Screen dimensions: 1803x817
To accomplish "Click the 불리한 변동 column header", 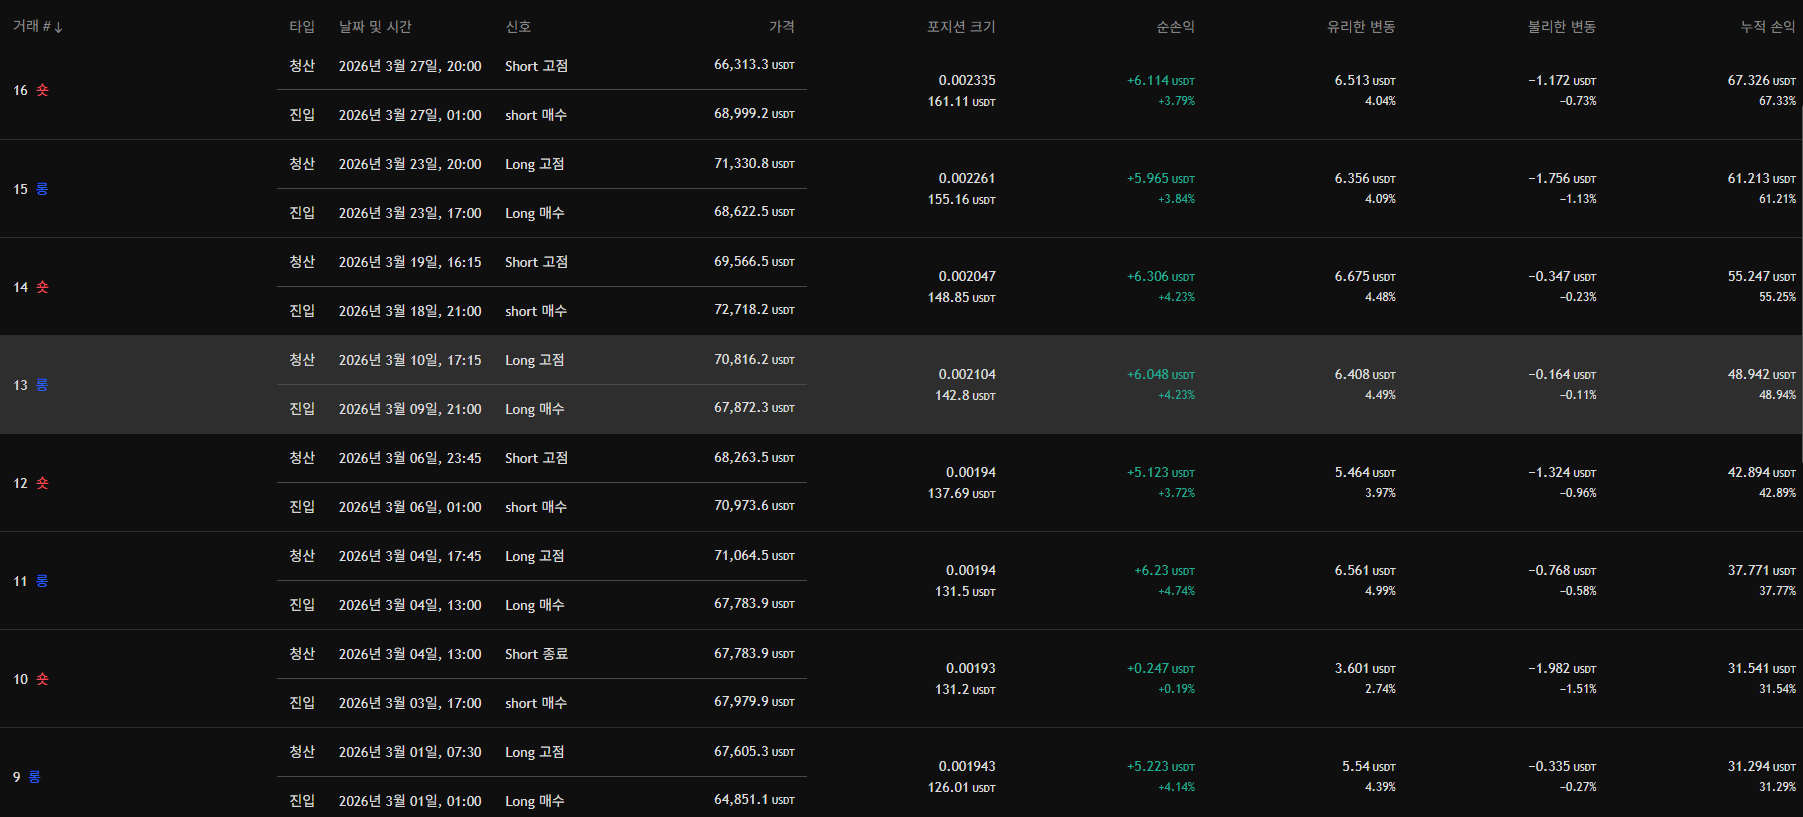I will pos(1561,27).
